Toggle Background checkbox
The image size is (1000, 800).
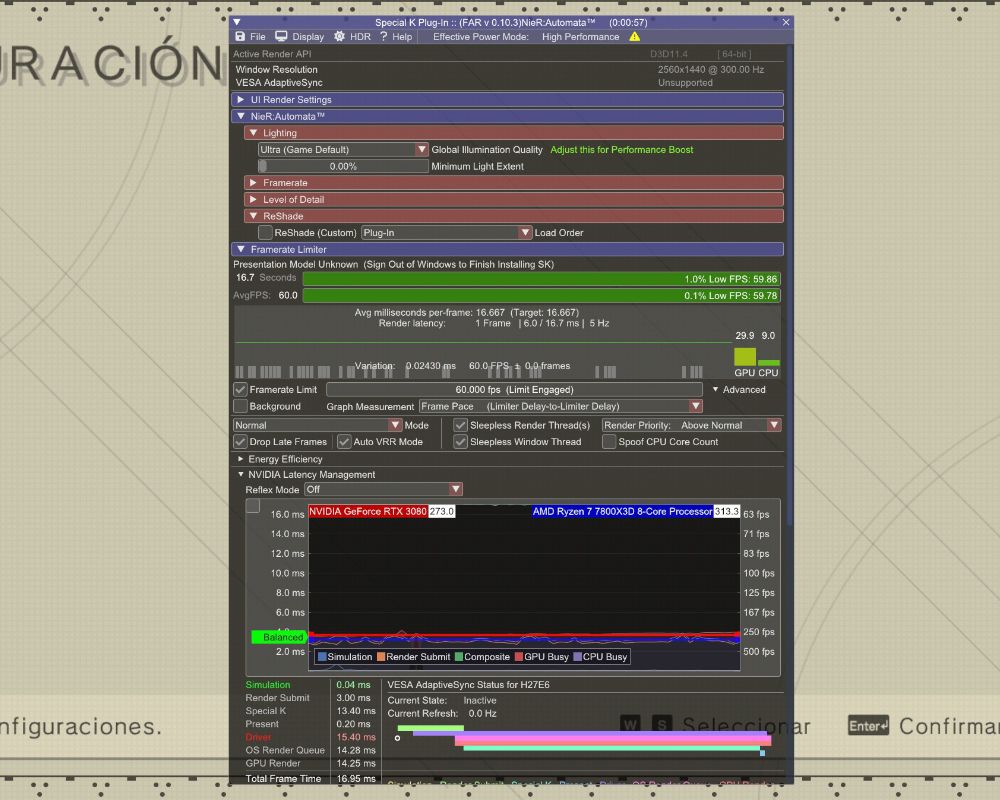tap(240, 406)
